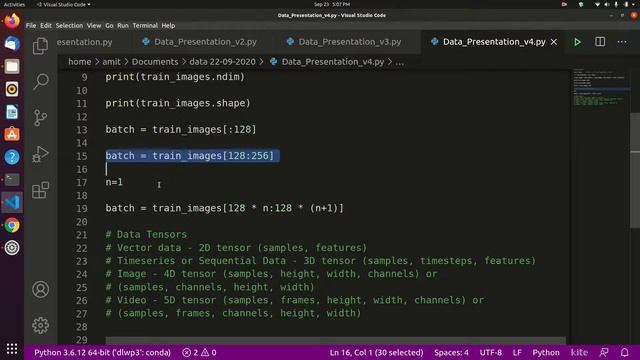This screenshot has height=360, width=640.
Task: Change LF end of line sequence
Action: coord(517,352)
